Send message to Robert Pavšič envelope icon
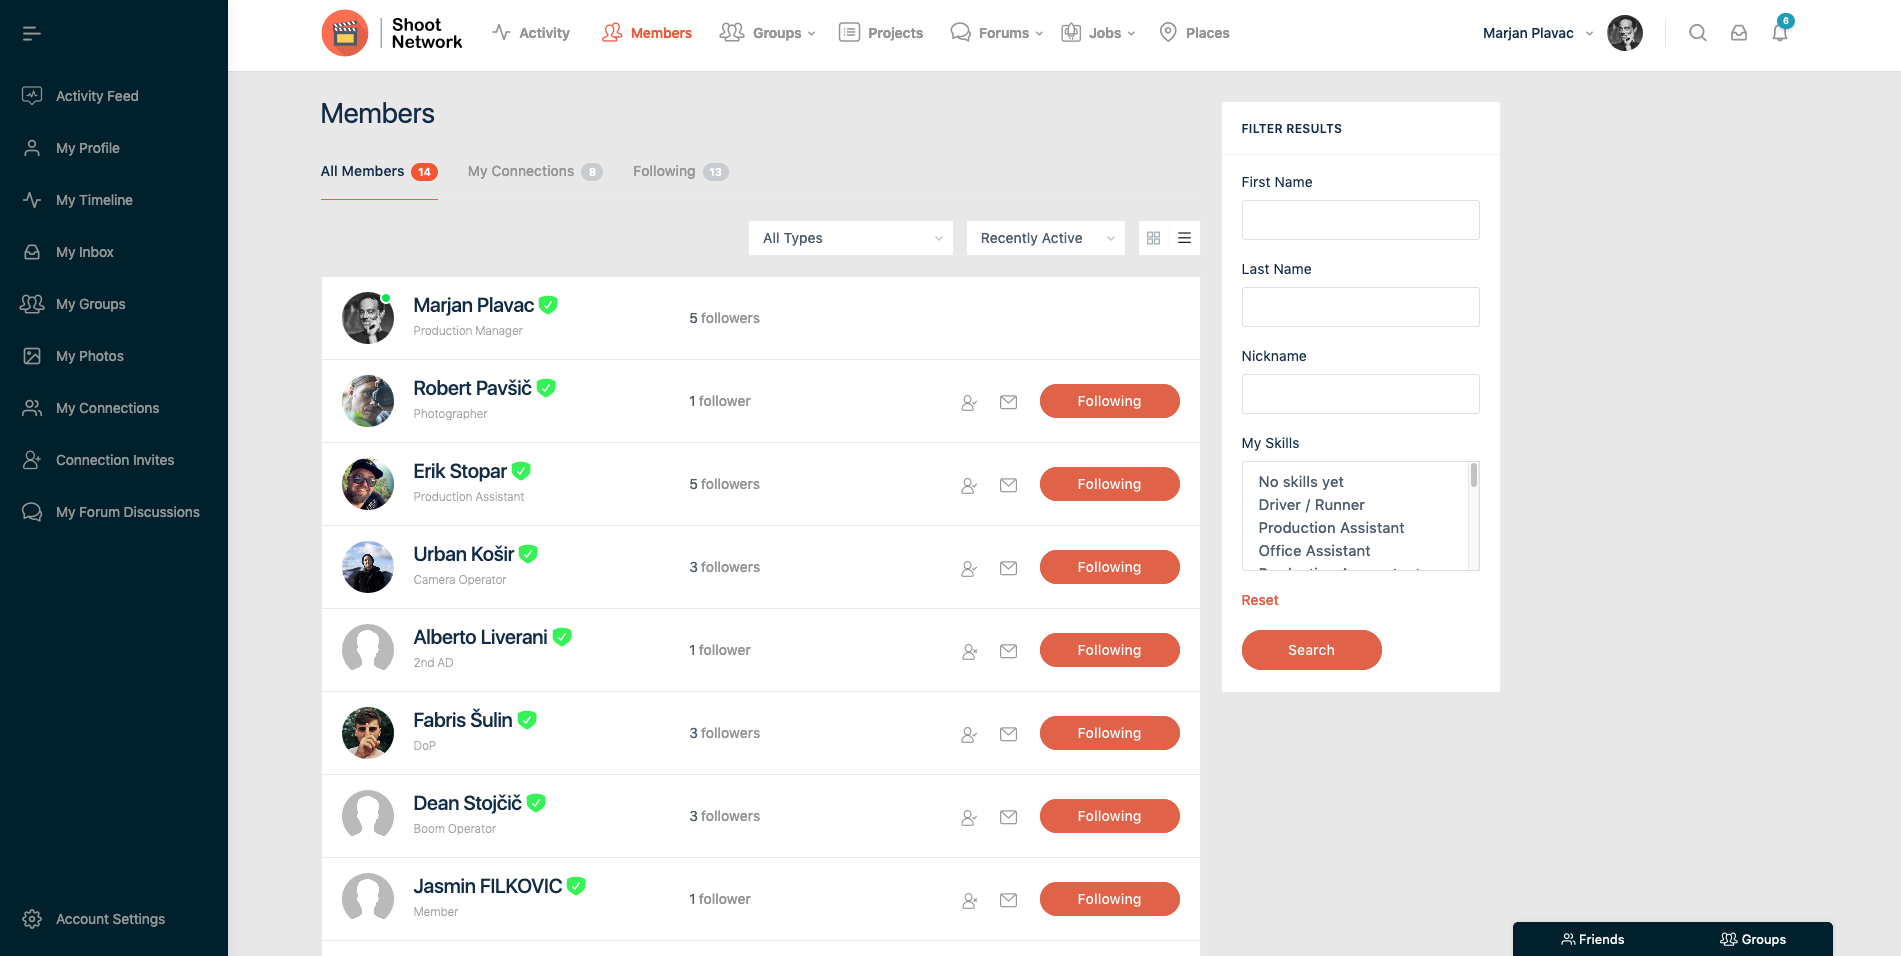This screenshot has width=1901, height=956. [x=1008, y=402]
